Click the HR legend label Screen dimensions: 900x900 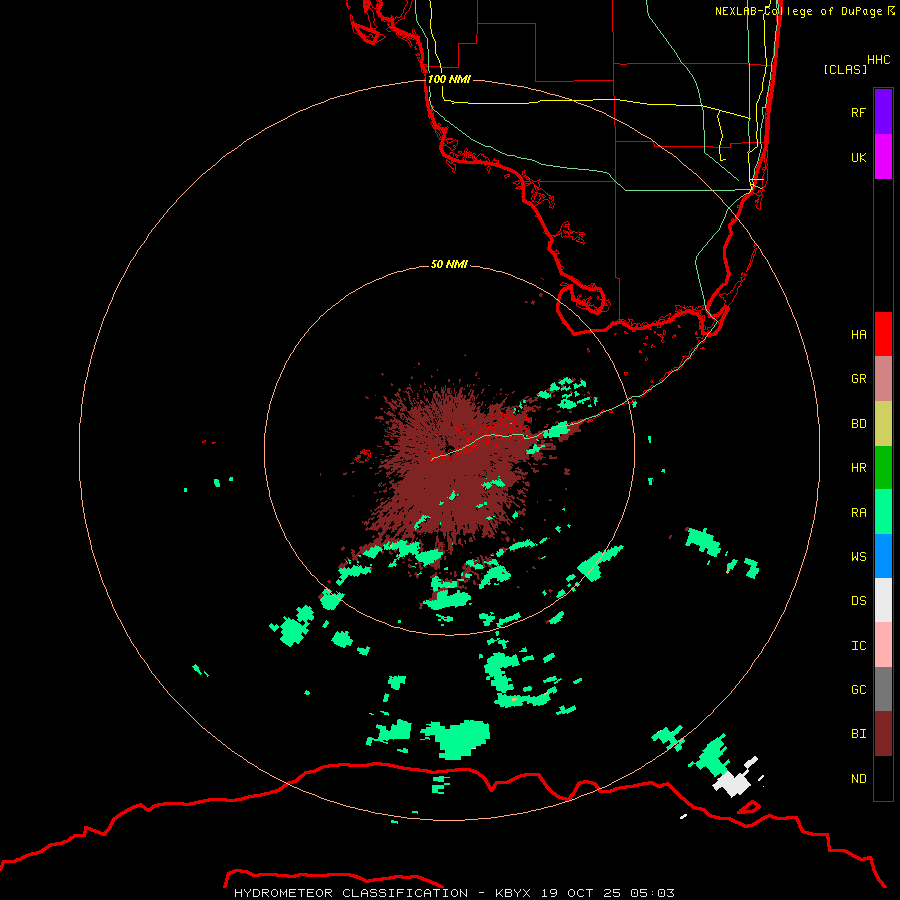tap(859, 468)
